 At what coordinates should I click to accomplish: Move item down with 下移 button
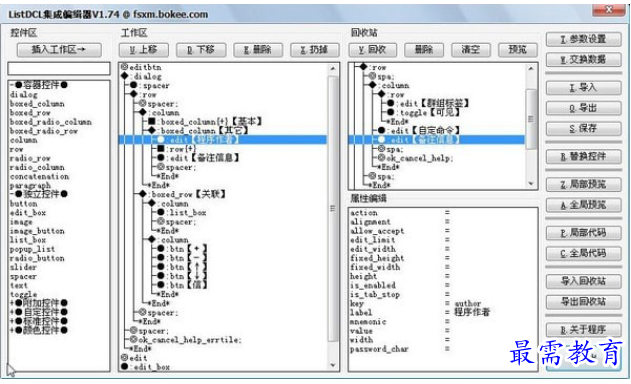200,50
